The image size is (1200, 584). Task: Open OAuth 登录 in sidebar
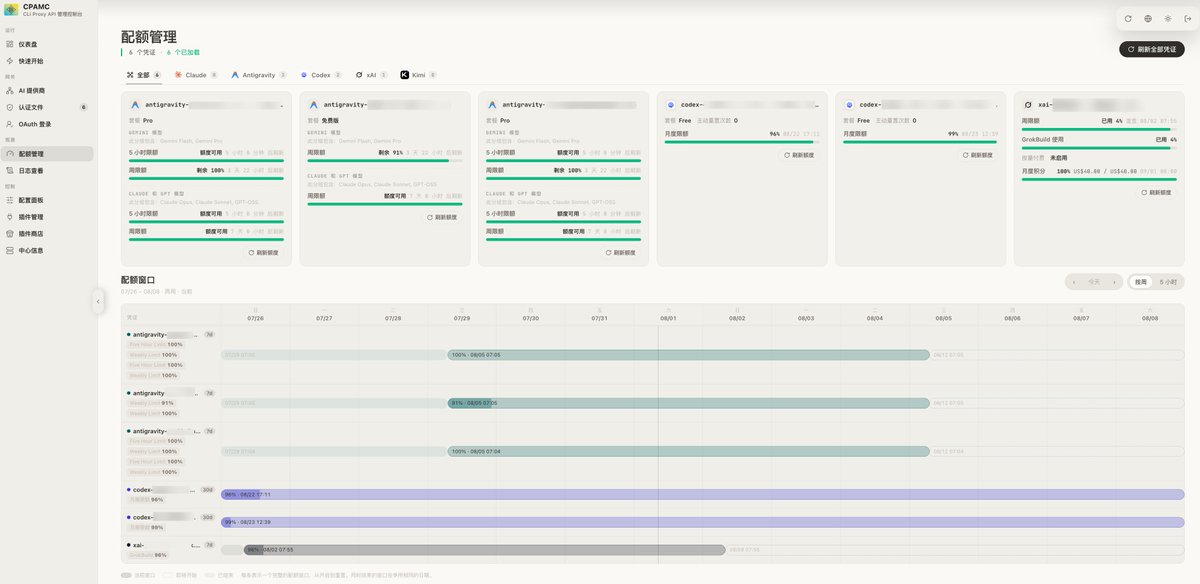(47, 124)
